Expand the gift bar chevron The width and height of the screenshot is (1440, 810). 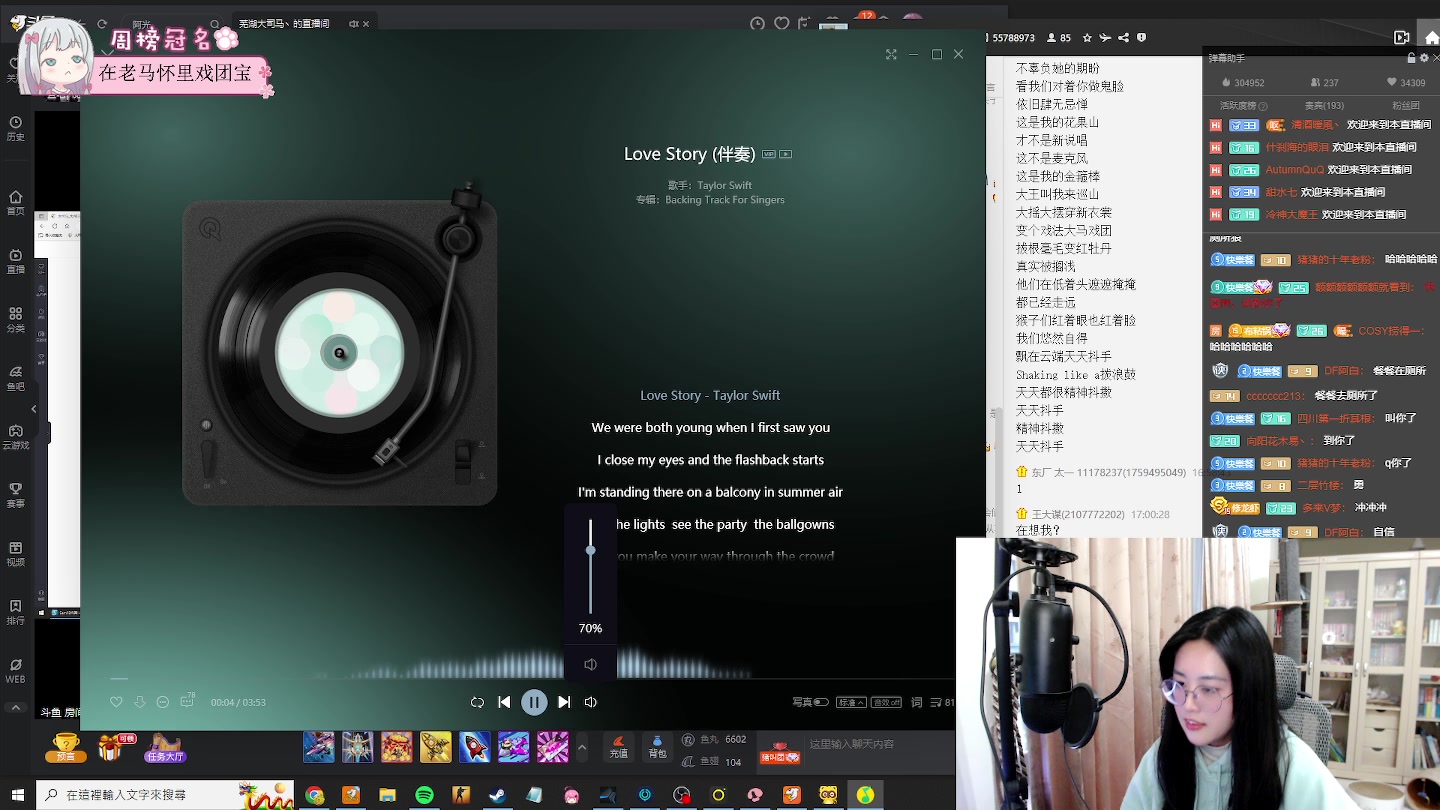tap(583, 747)
